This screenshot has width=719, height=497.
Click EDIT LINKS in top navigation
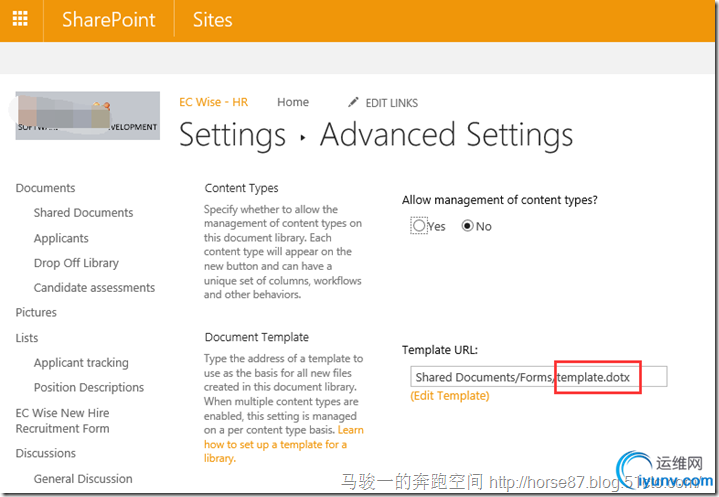click(392, 103)
